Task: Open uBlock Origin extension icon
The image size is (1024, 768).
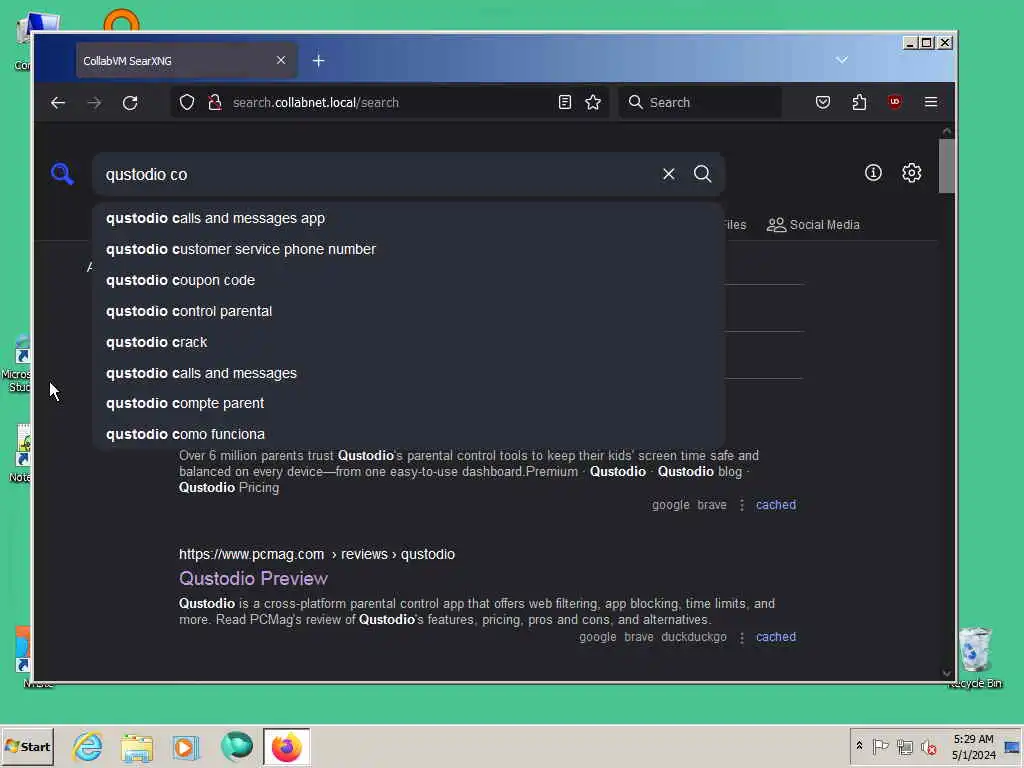Action: tap(895, 102)
